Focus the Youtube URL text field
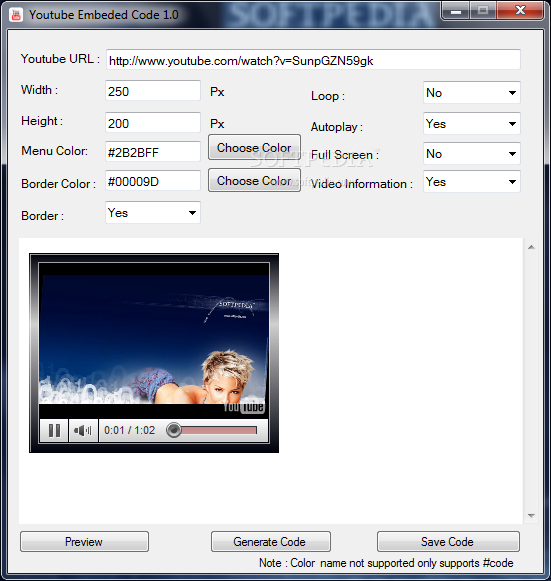The height and width of the screenshot is (581, 551). [x=313, y=60]
